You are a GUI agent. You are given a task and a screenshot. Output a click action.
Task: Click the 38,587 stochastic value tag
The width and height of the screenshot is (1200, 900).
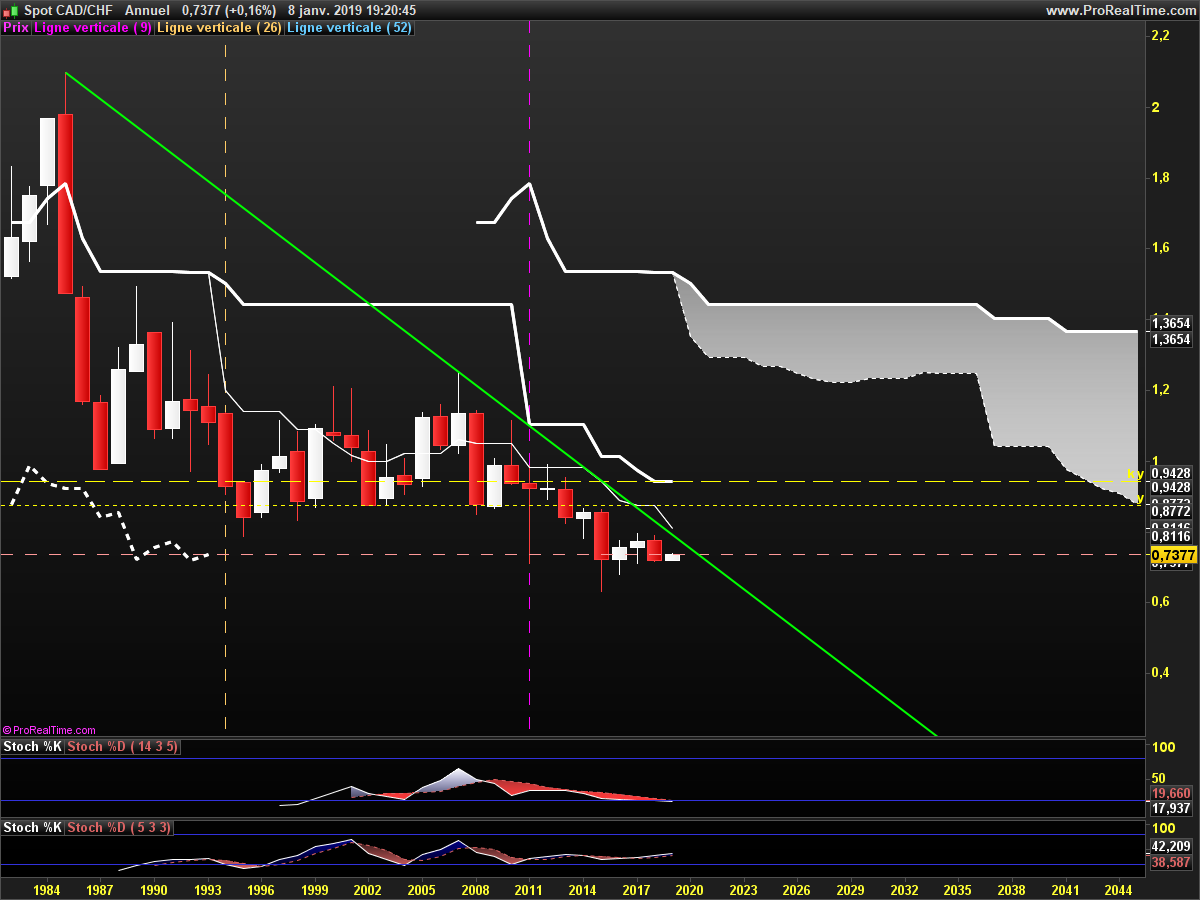pyautogui.click(x=1171, y=861)
